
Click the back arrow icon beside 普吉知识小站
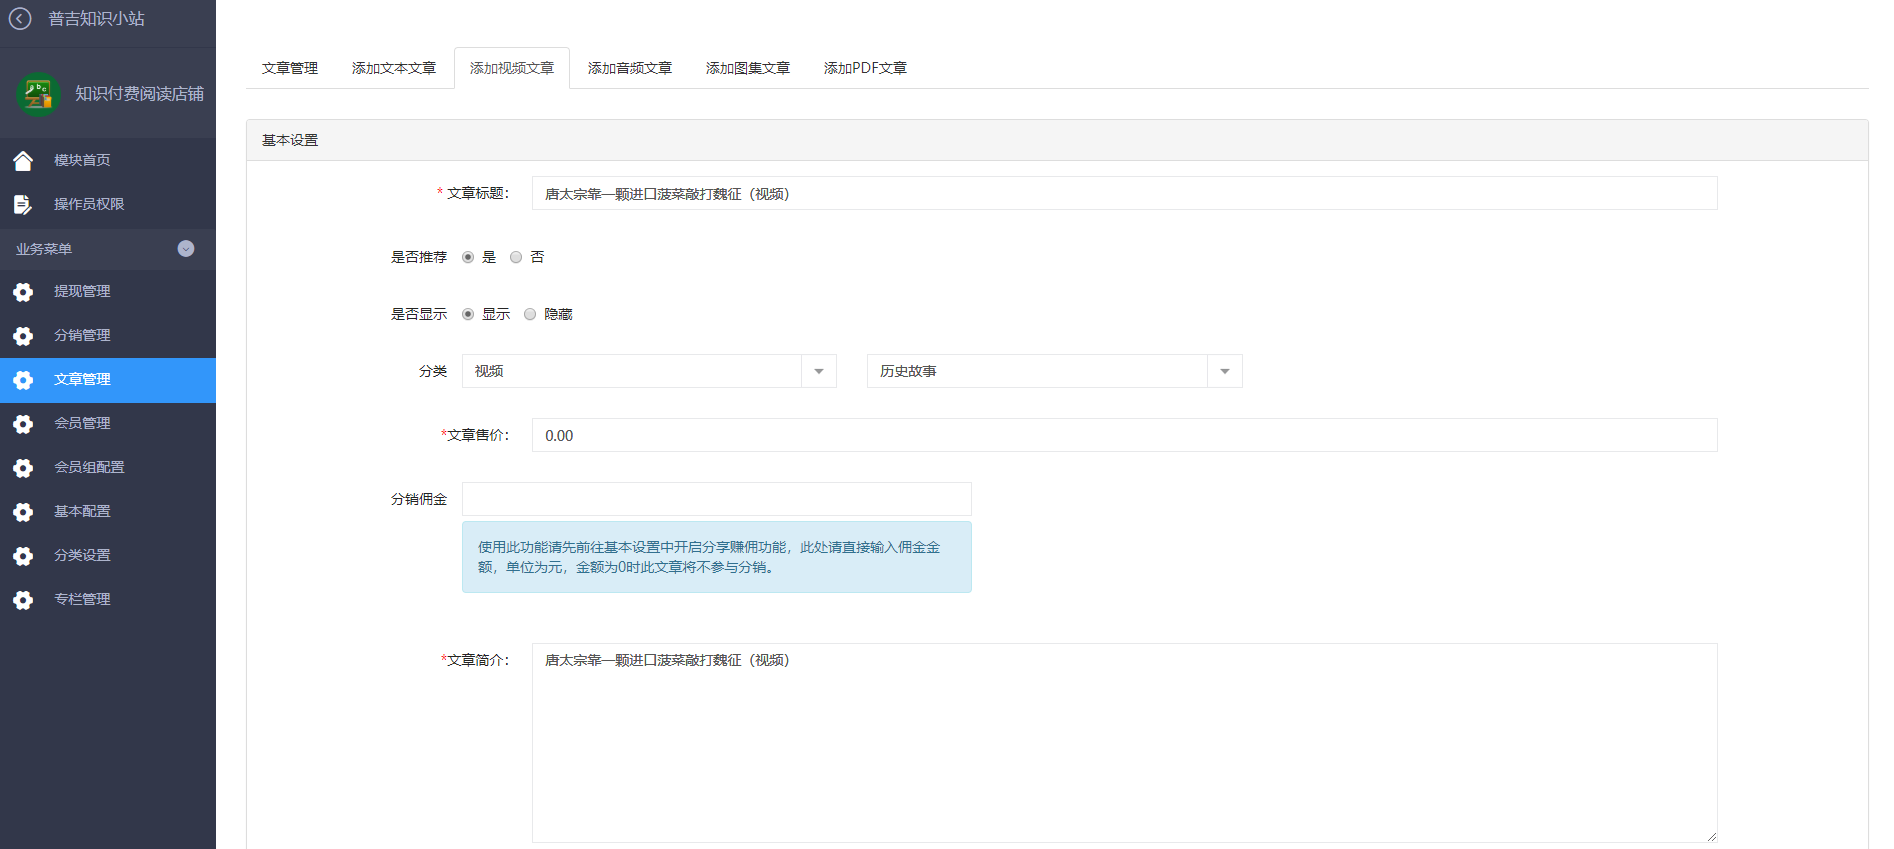coord(20,19)
